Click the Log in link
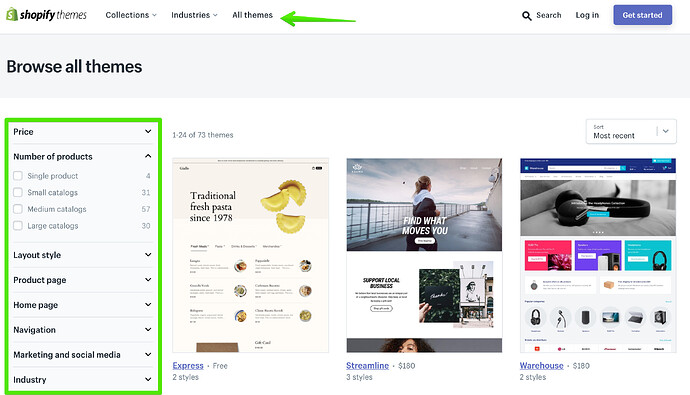 (x=587, y=15)
